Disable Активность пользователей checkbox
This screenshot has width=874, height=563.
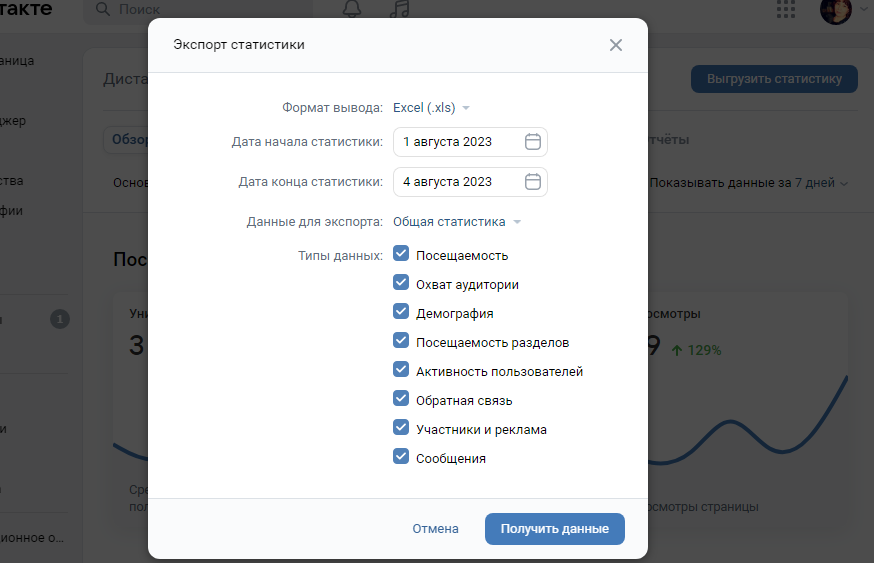tap(401, 370)
